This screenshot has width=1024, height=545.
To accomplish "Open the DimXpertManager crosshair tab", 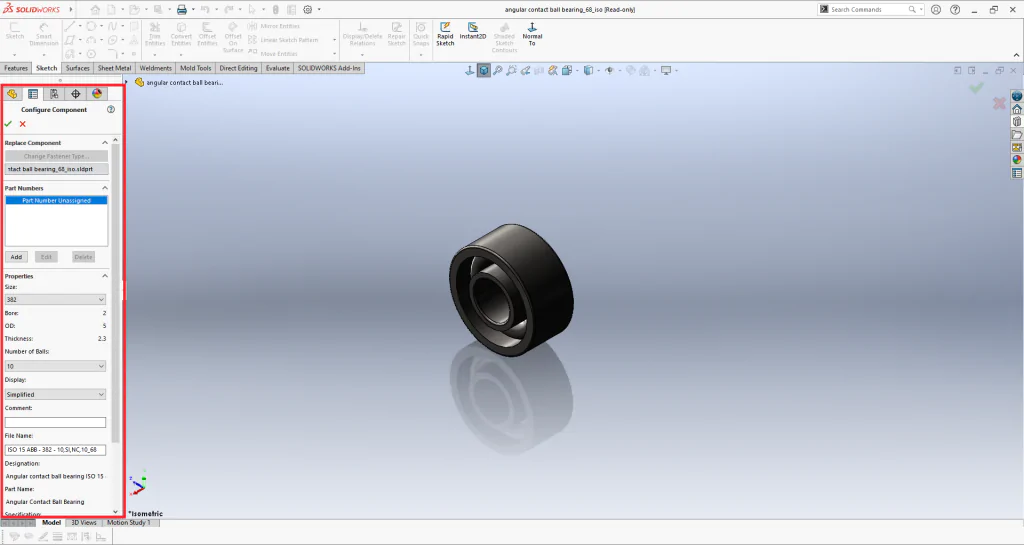I will (76, 94).
